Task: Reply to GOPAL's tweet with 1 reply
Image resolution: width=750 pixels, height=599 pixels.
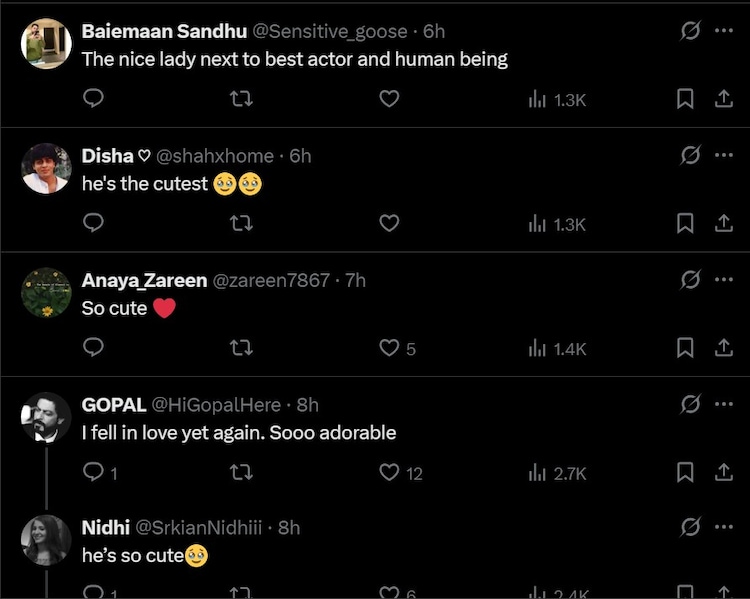Action: 94,472
